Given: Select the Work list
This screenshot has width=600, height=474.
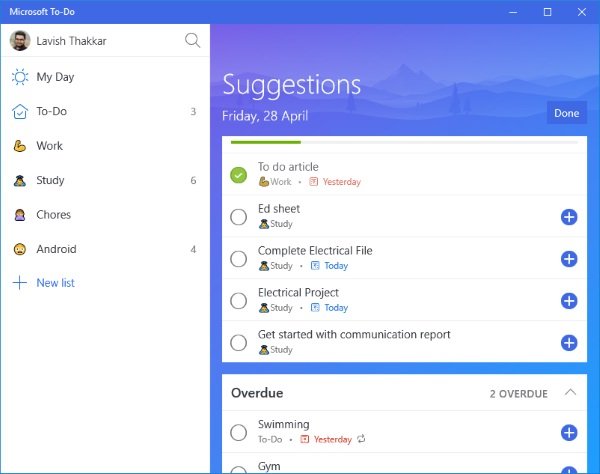Looking at the screenshot, I should point(105,146).
